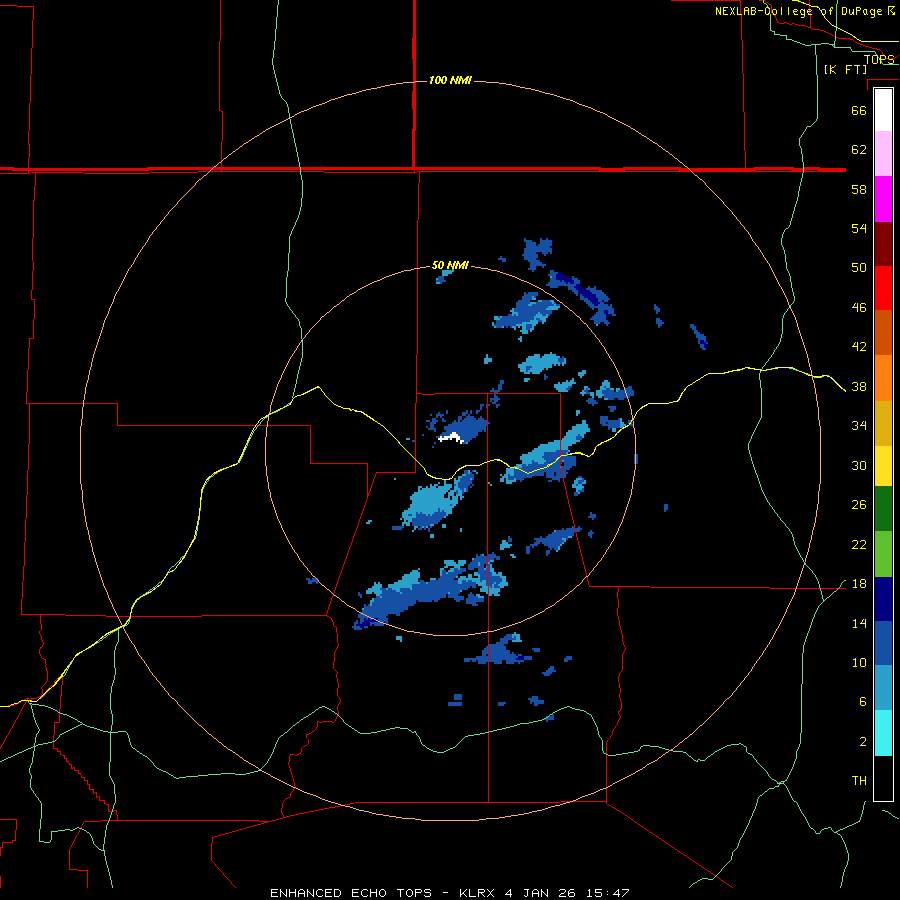Viewport: 900px width, 900px height.
Task: Click the gold mustard legend swatch
Action: pos(883,423)
